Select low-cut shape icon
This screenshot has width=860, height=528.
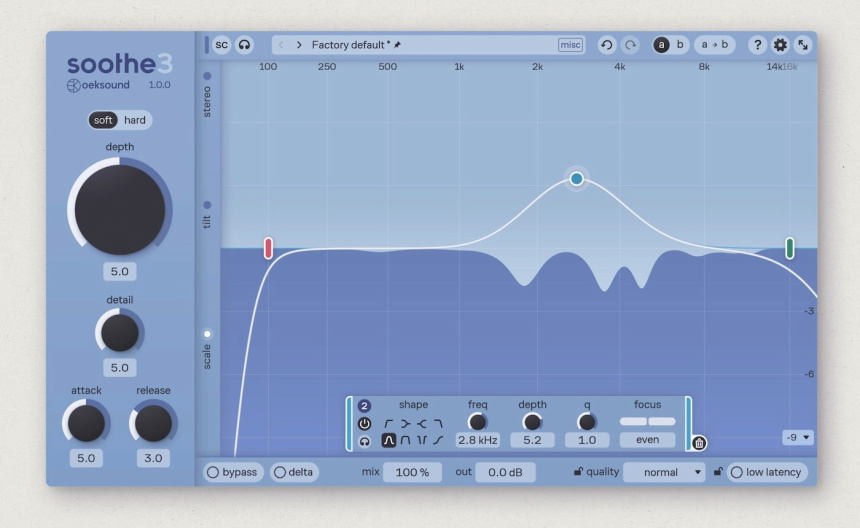tap(389, 423)
